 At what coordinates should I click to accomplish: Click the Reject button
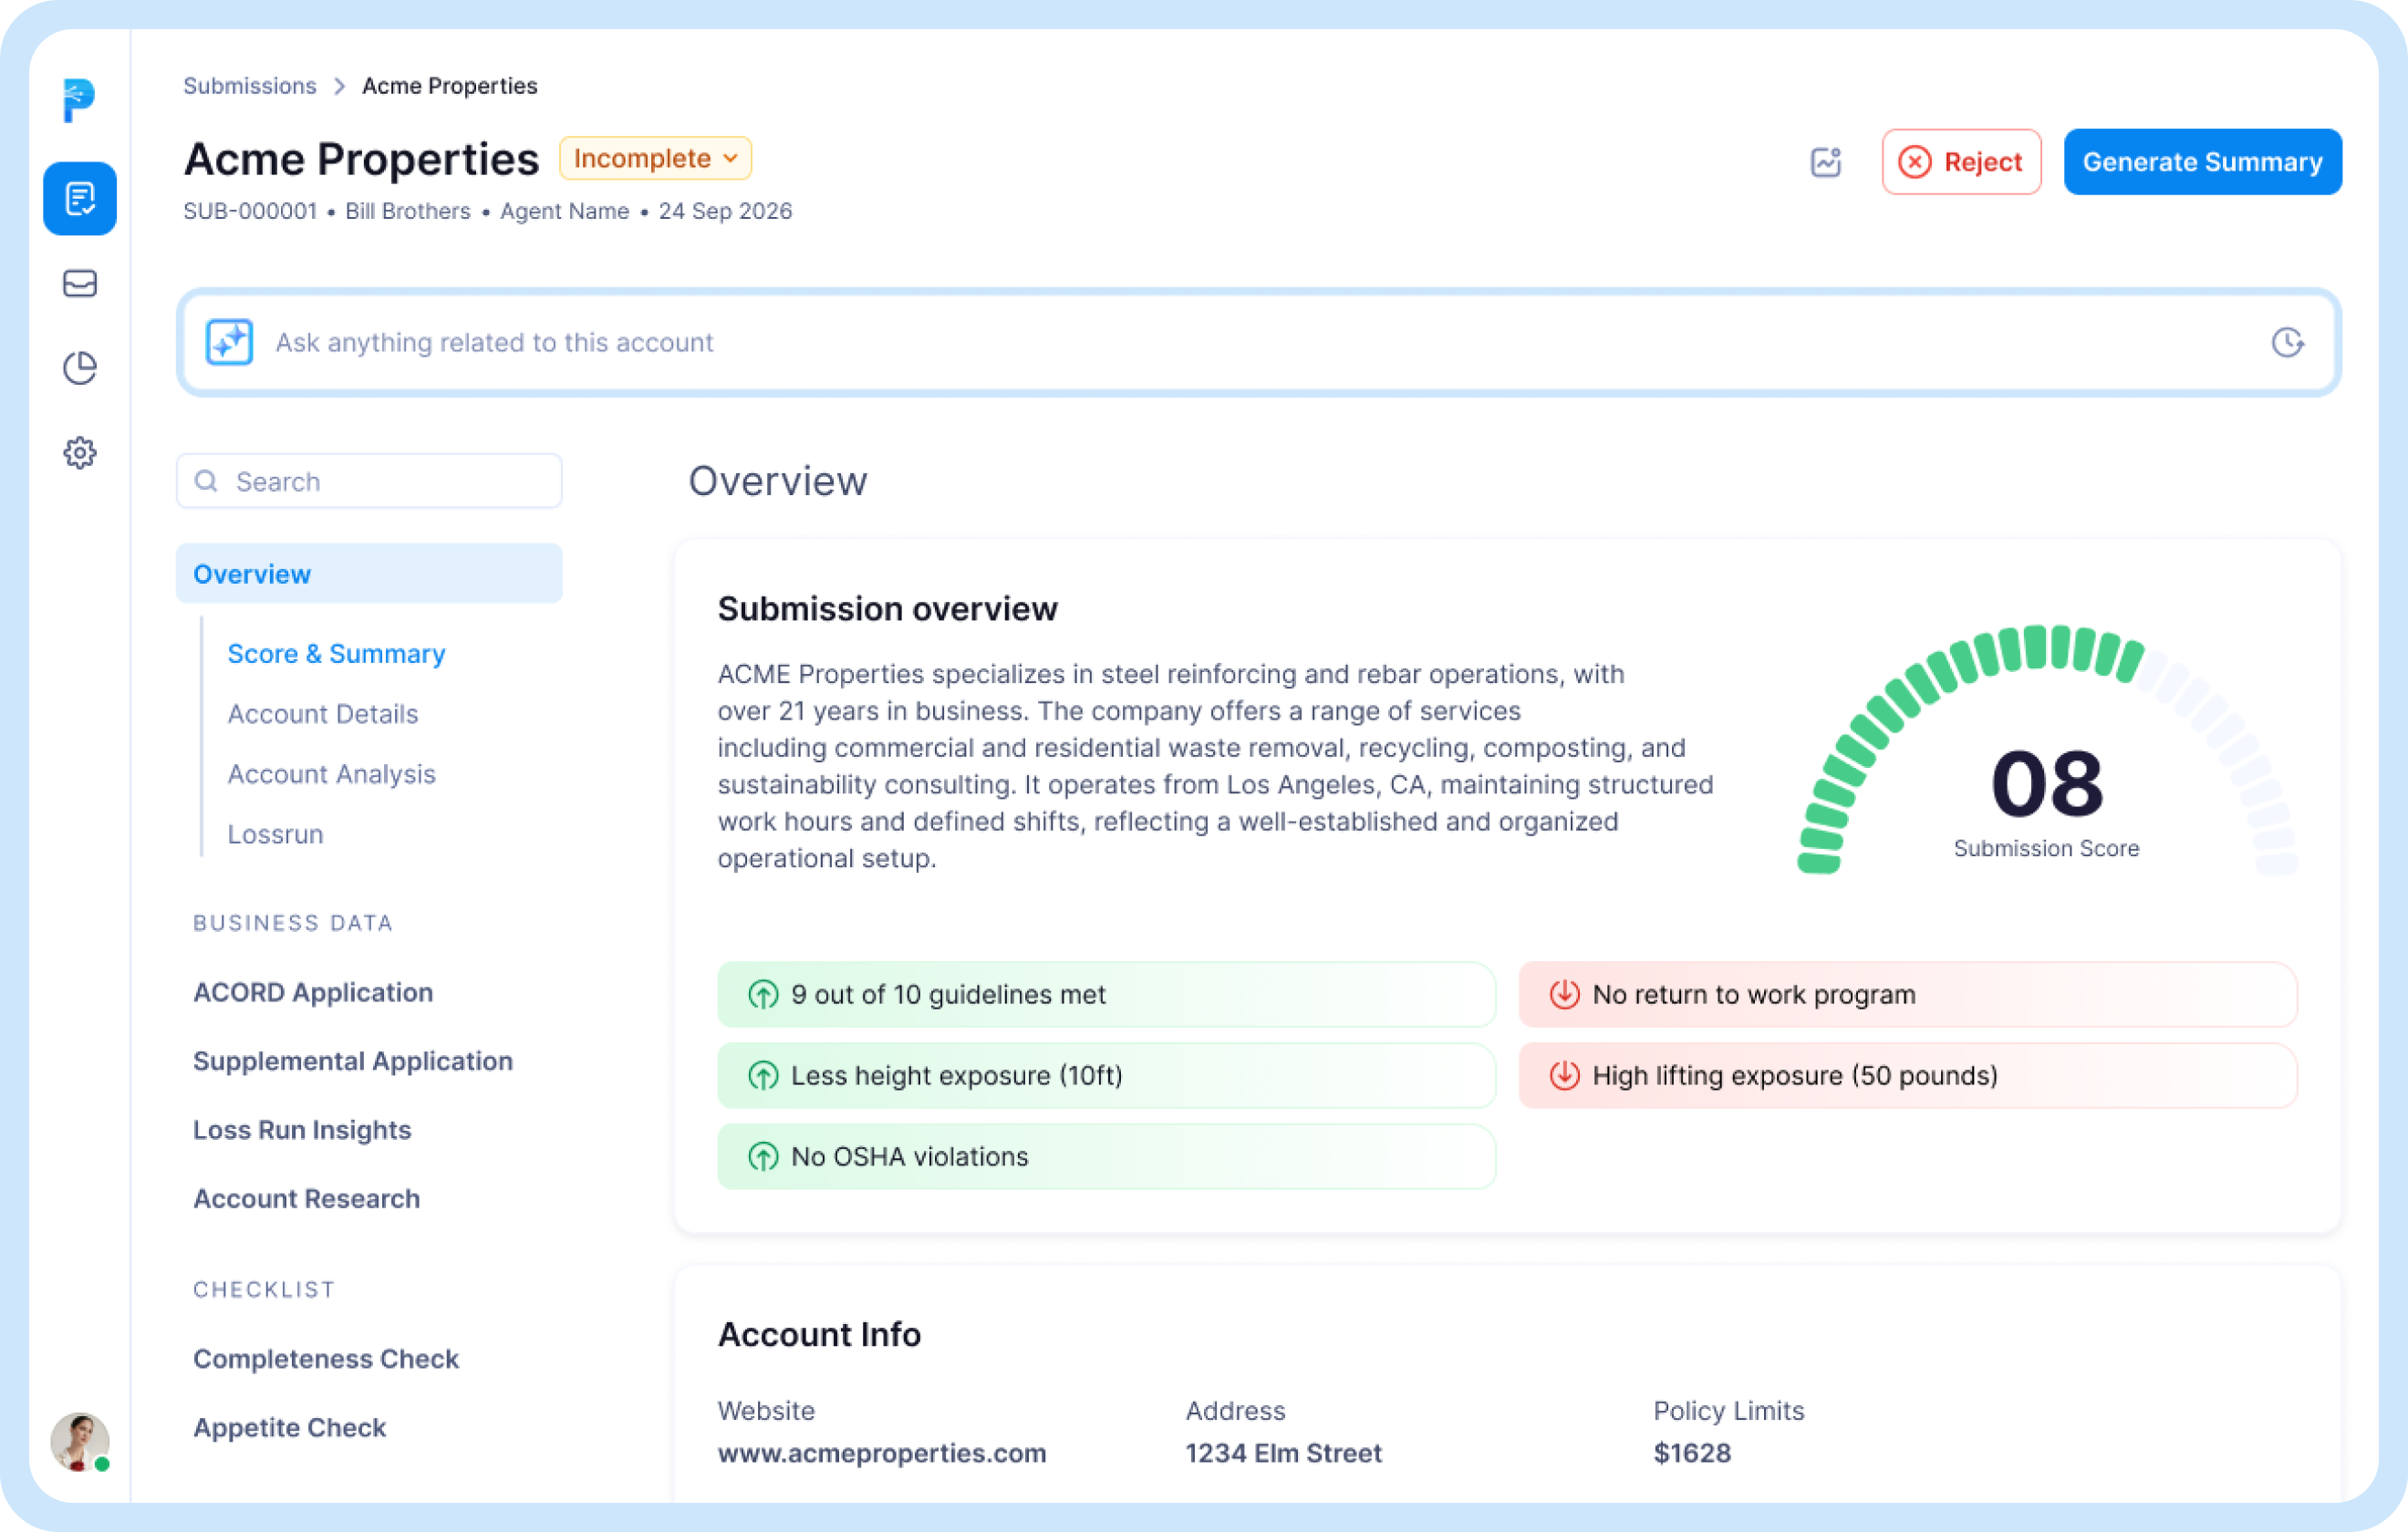point(1960,162)
